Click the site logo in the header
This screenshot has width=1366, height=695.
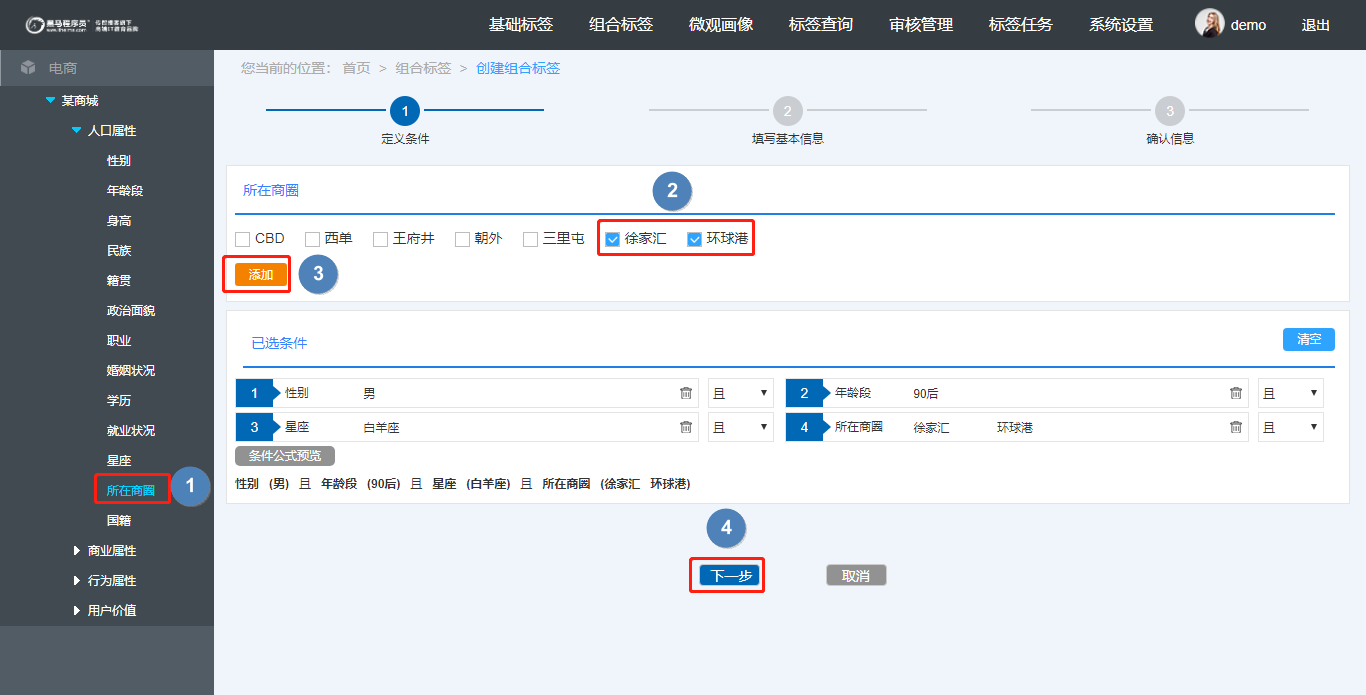(81, 24)
